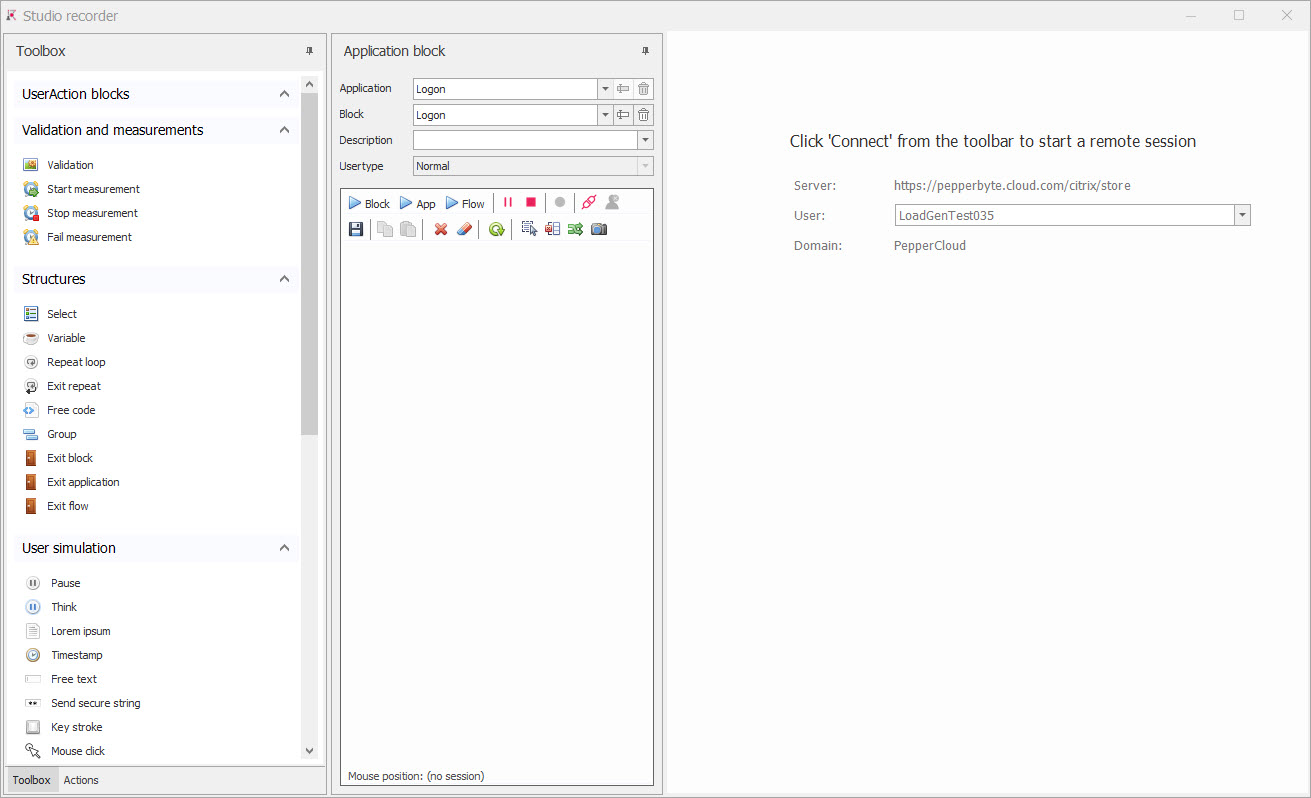Click the green refresh arrow icon
The width and height of the screenshot is (1311, 798).
coord(496,229)
